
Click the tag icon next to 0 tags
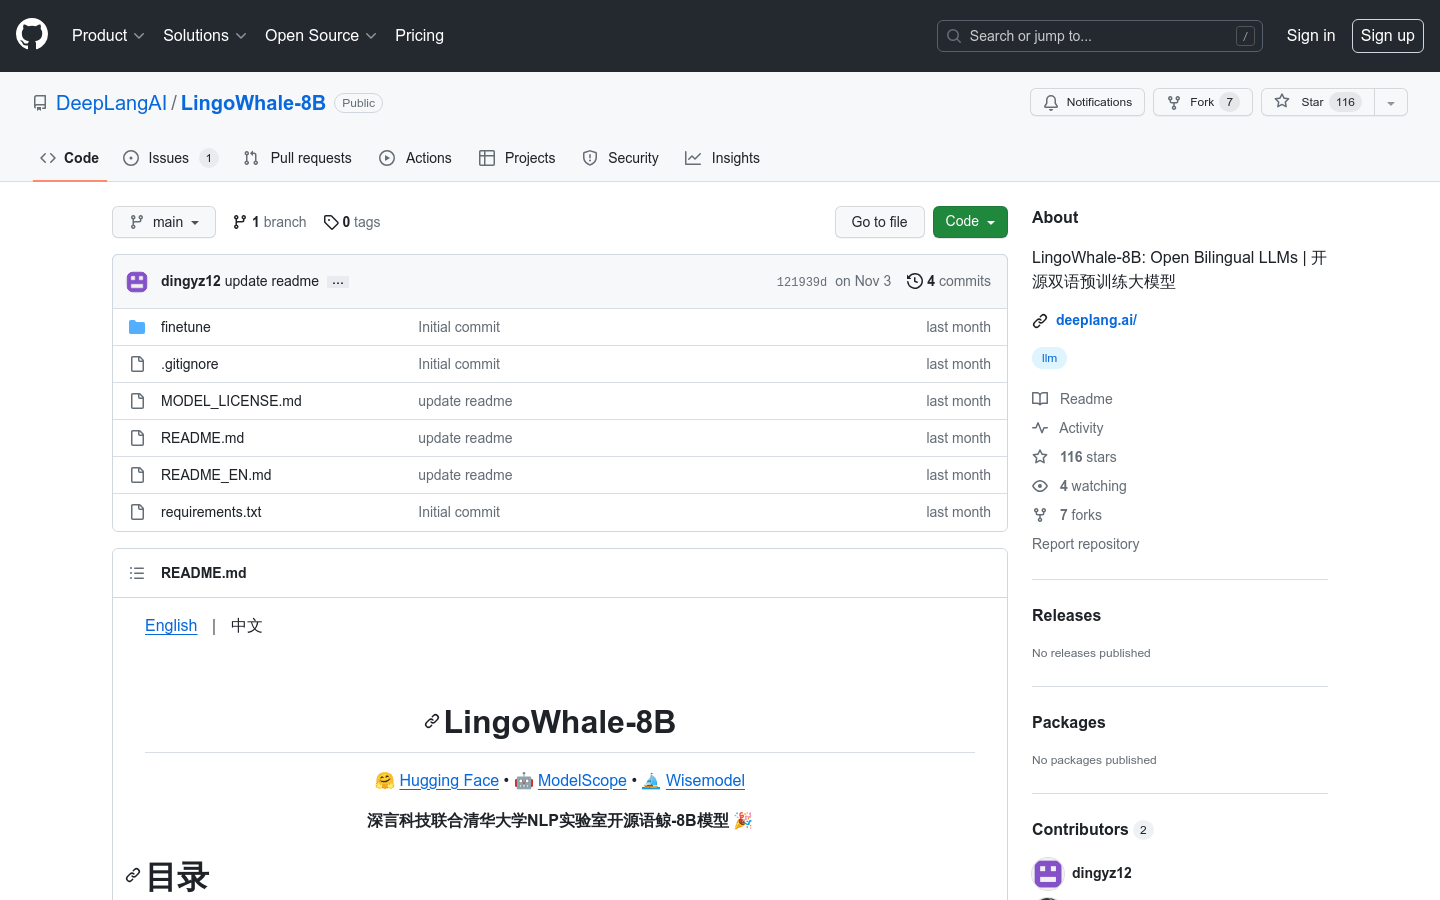point(331,222)
